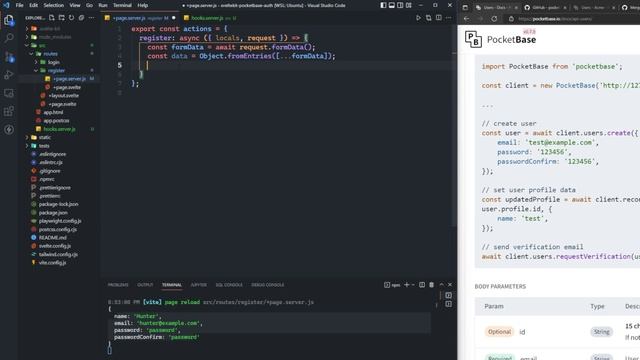The width and height of the screenshot is (640, 360).
Task: Split the editor to the right
Action: point(439,18)
